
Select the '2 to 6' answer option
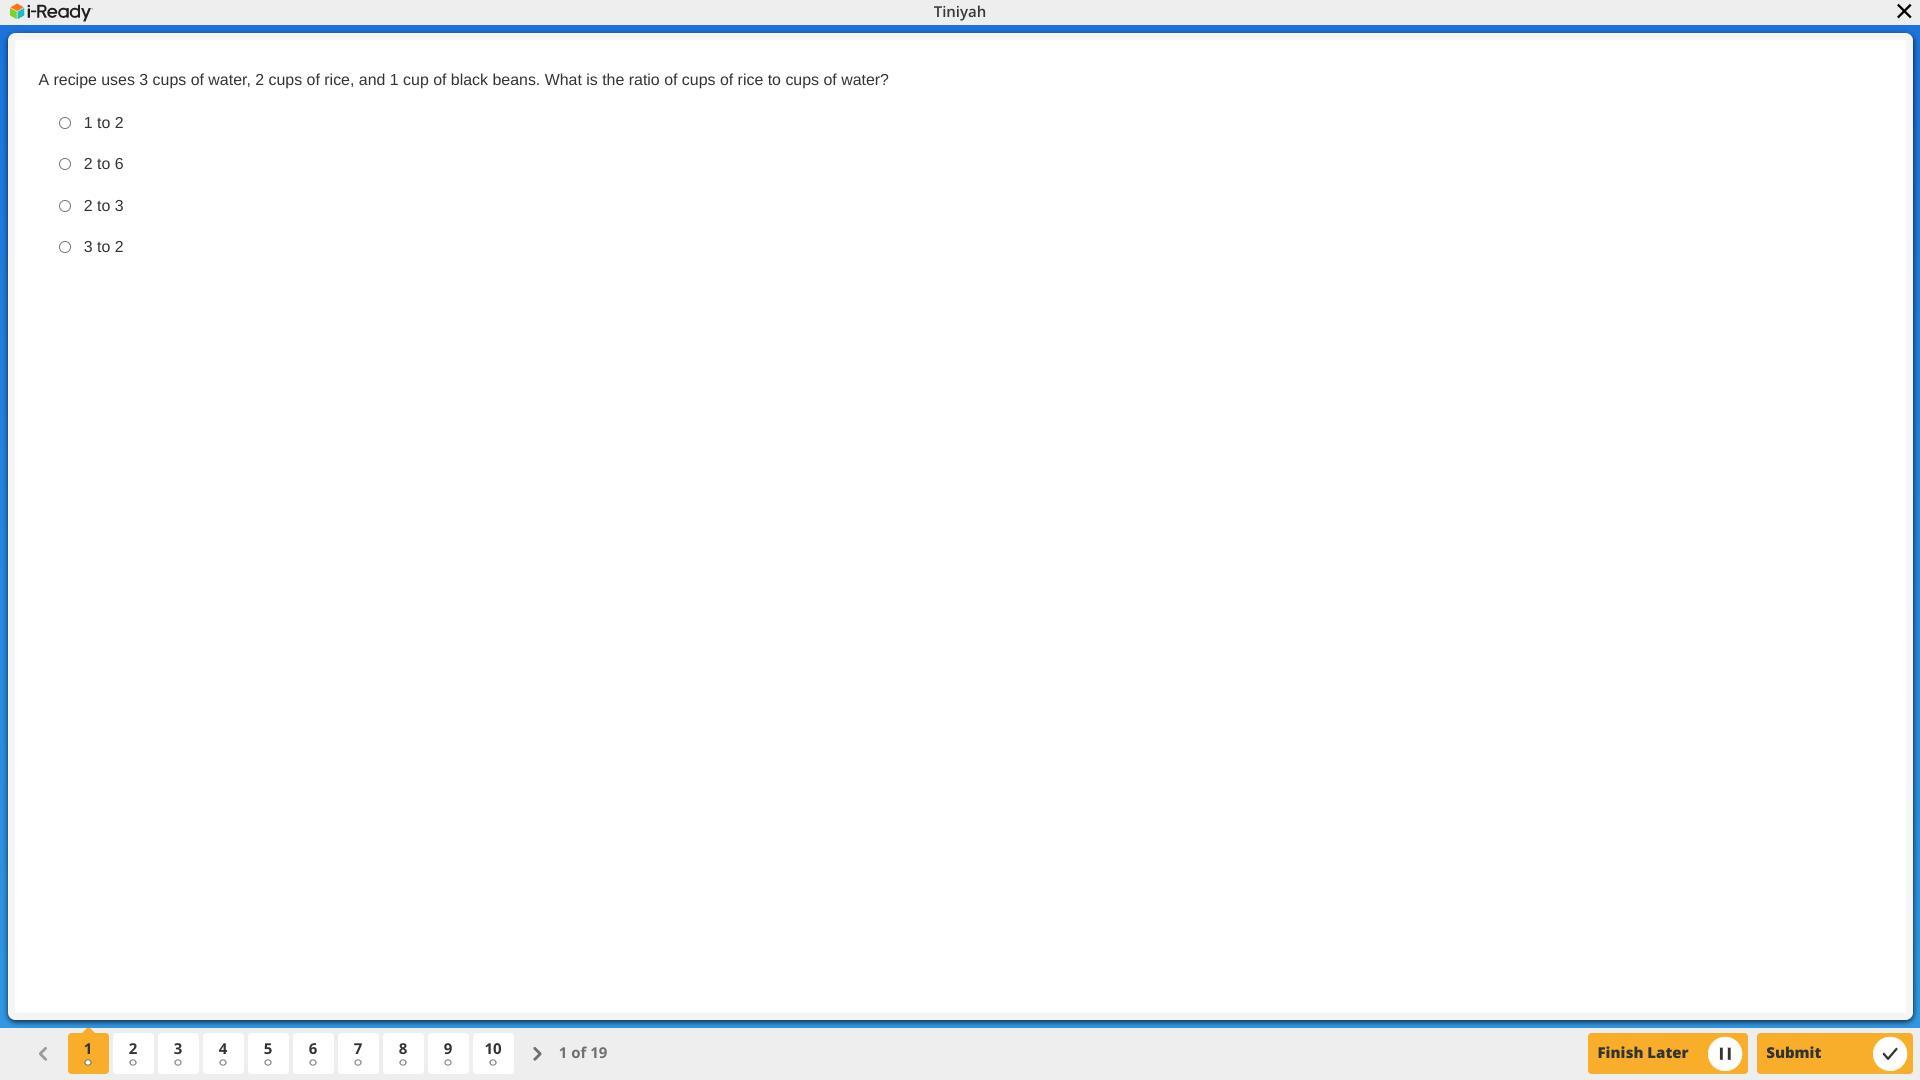(65, 164)
